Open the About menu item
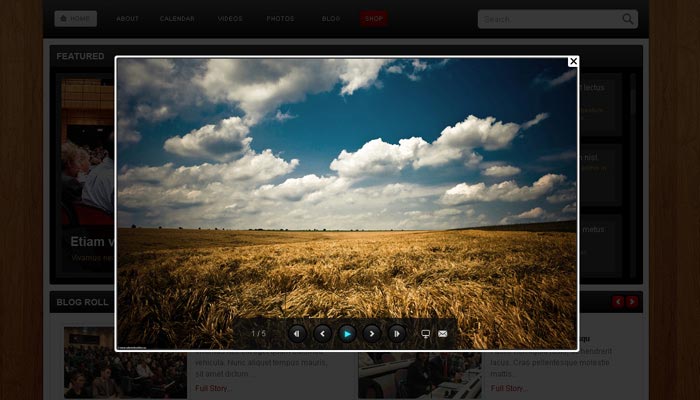Viewport: 700px width, 400px height. 127,19
